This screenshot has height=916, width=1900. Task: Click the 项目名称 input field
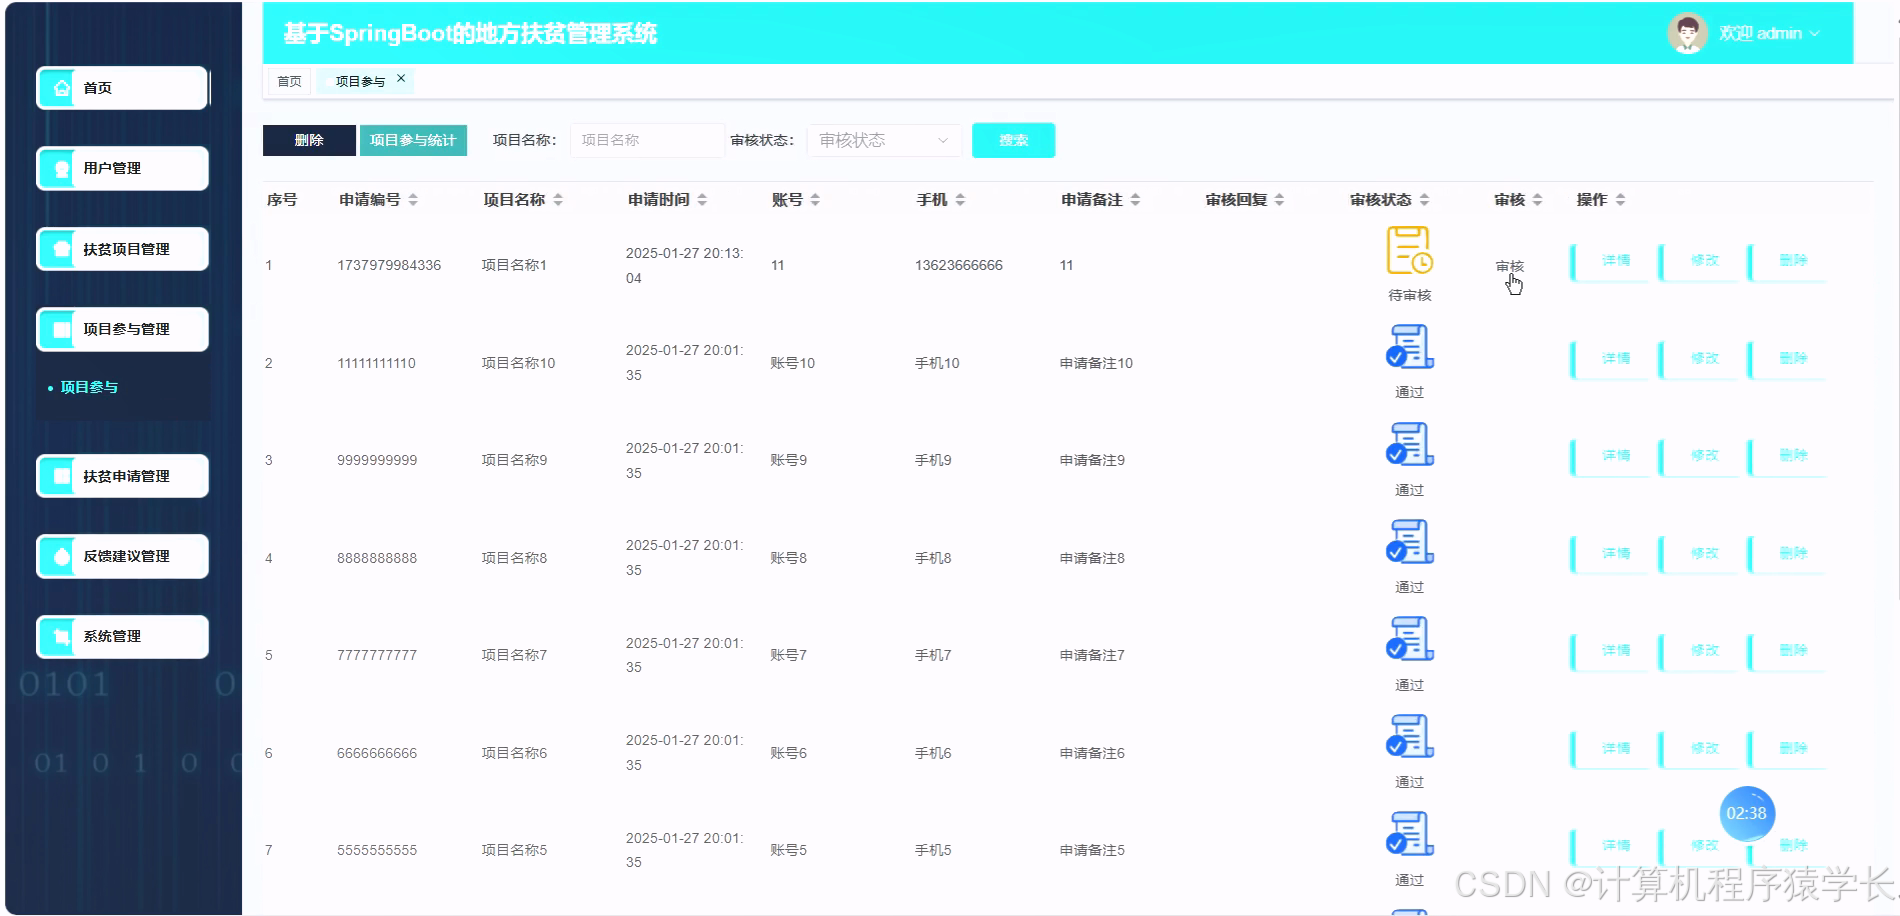(646, 140)
